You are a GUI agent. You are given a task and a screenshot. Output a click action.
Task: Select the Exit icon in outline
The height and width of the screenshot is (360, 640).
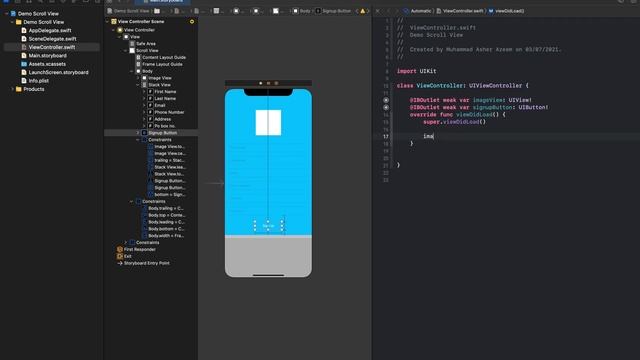point(120,256)
